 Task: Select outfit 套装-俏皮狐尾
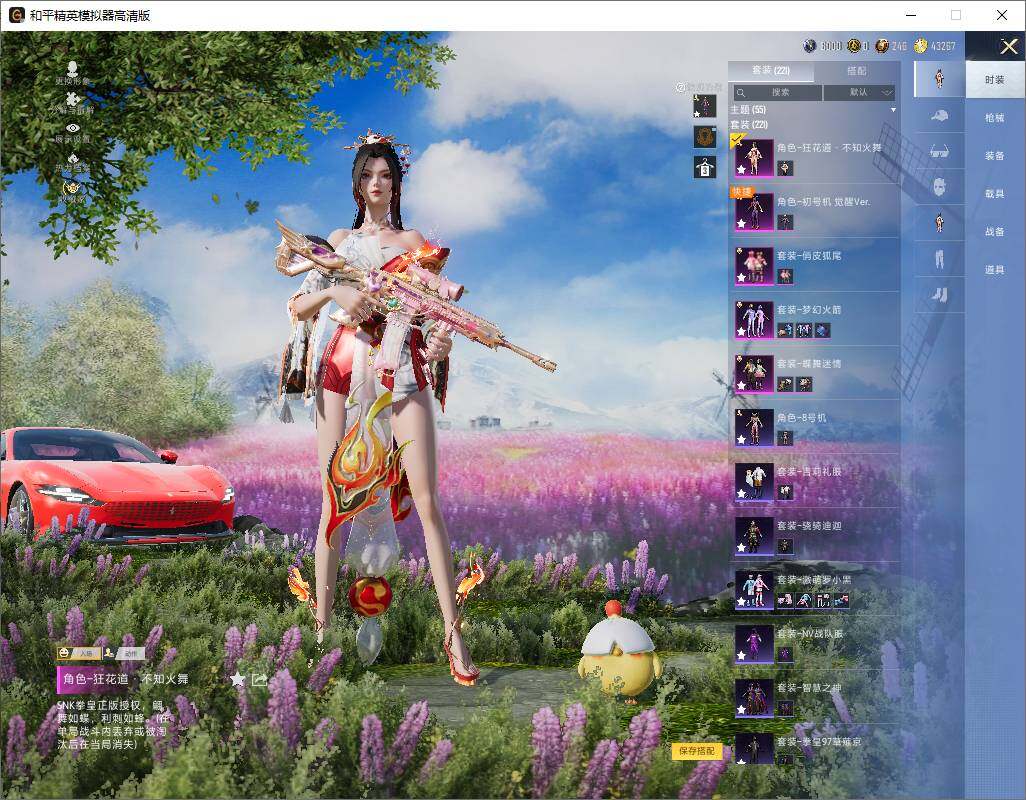click(x=815, y=266)
